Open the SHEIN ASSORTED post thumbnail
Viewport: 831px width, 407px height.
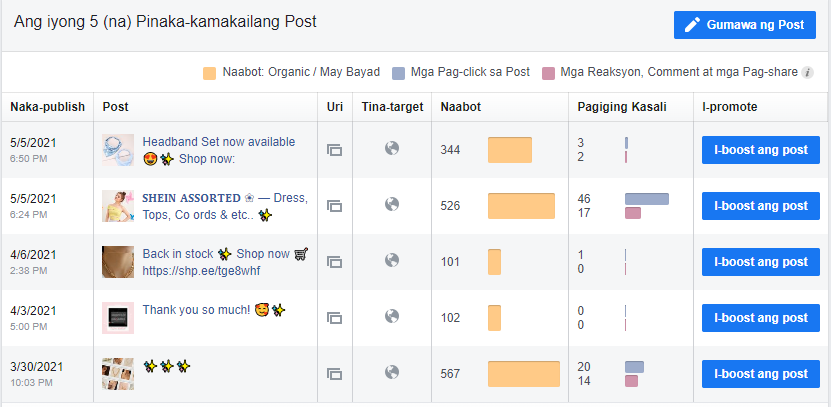click(x=118, y=206)
